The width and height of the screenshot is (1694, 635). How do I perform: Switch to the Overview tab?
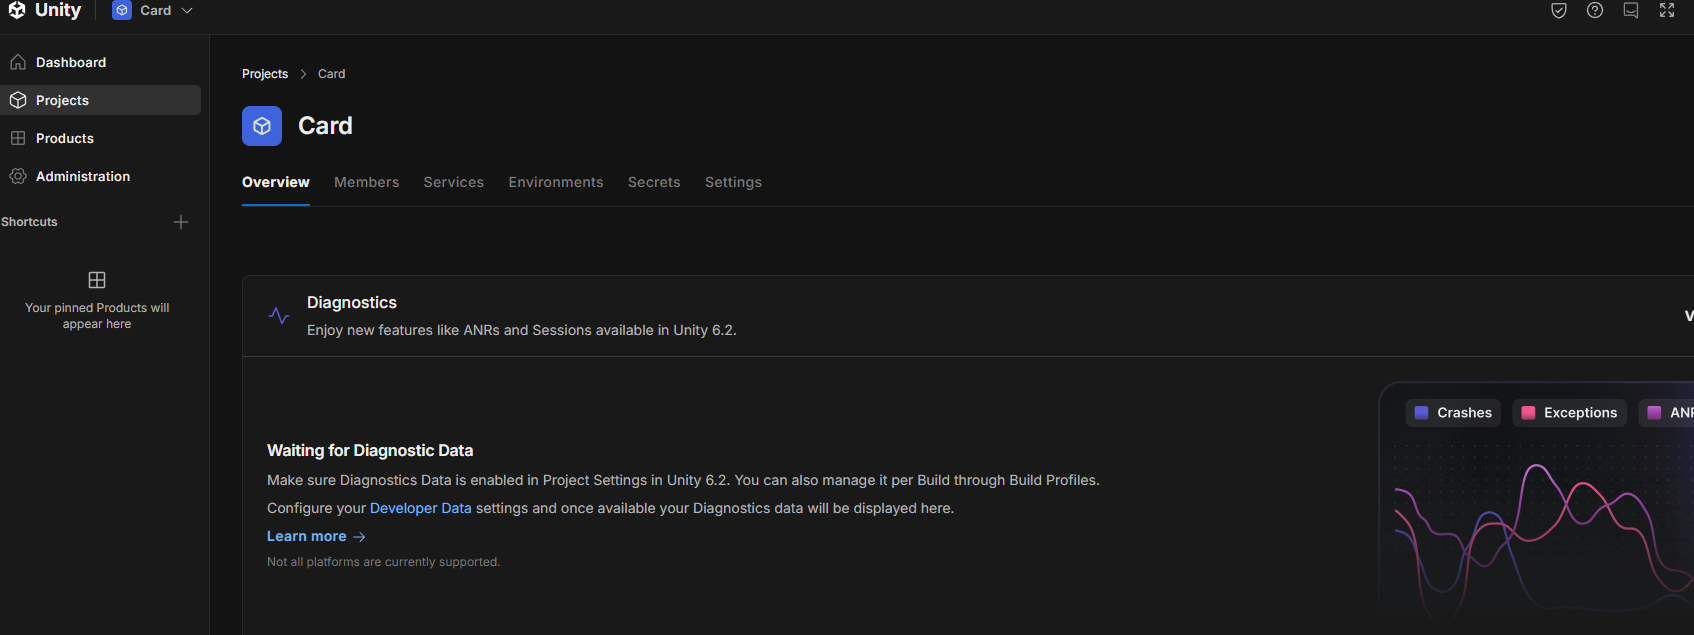(276, 182)
